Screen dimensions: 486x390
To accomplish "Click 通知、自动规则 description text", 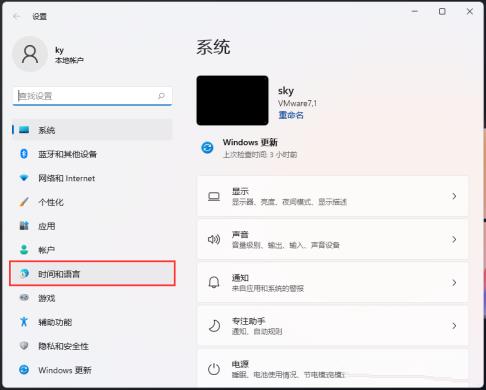I will 257,331.
